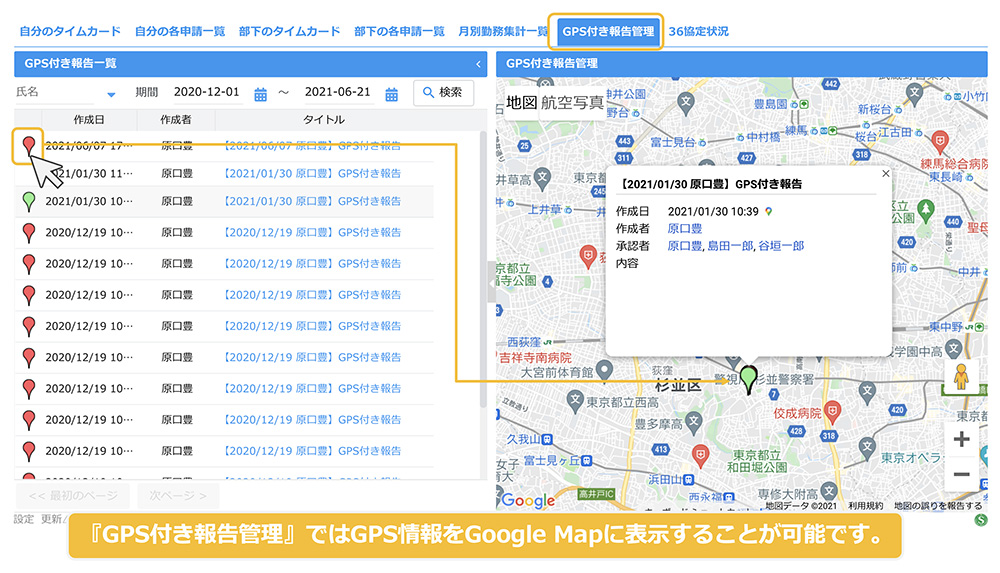The height and width of the screenshot is (573, 1000).
Task: Click route 318 badge near 佼成病院
Action: pos(829,436)
